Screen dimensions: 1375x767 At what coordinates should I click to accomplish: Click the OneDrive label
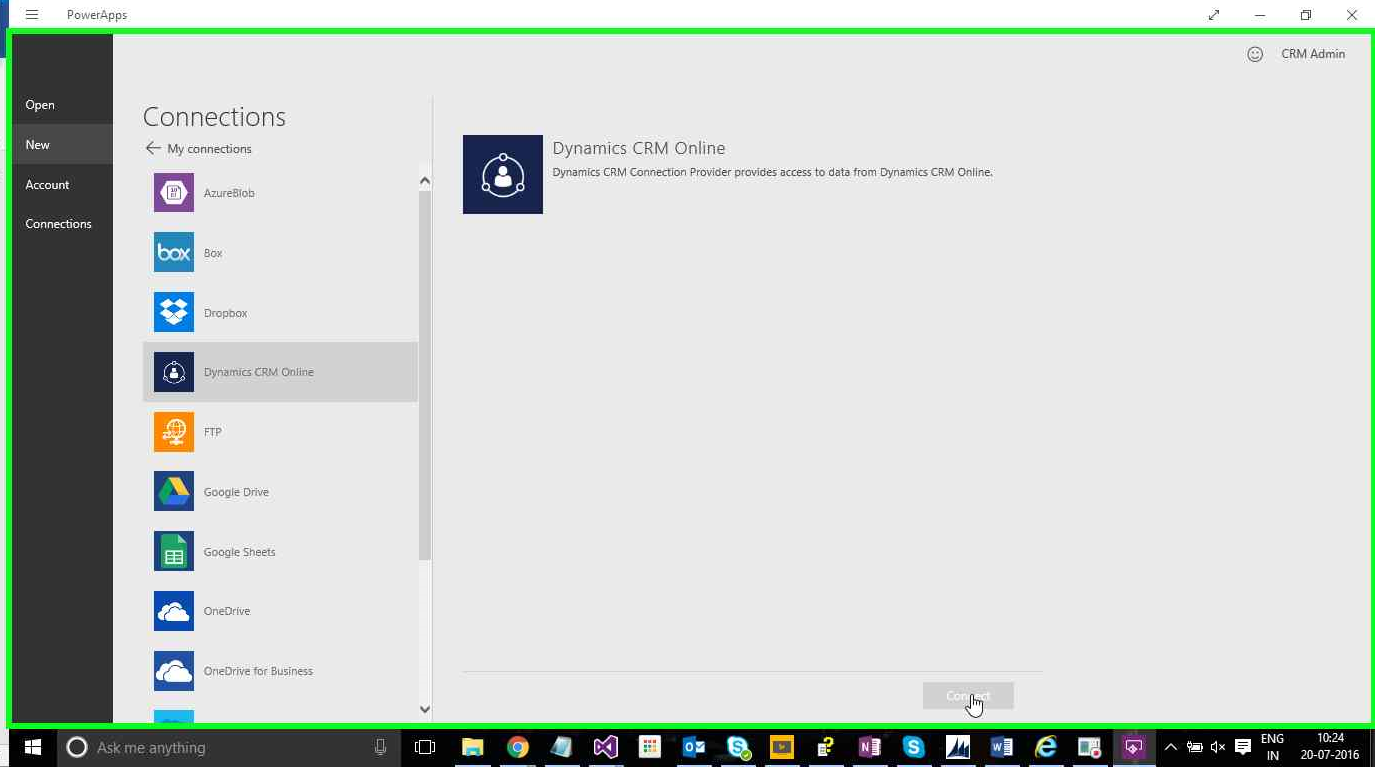coord(227,611)
